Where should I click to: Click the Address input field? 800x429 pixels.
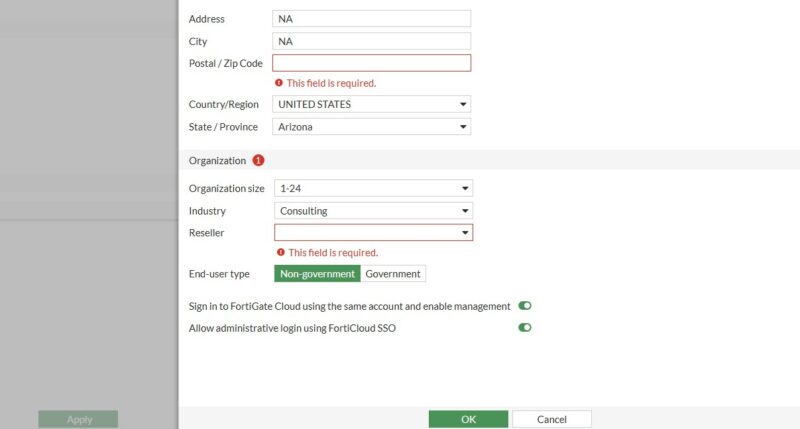coord(371,19)
